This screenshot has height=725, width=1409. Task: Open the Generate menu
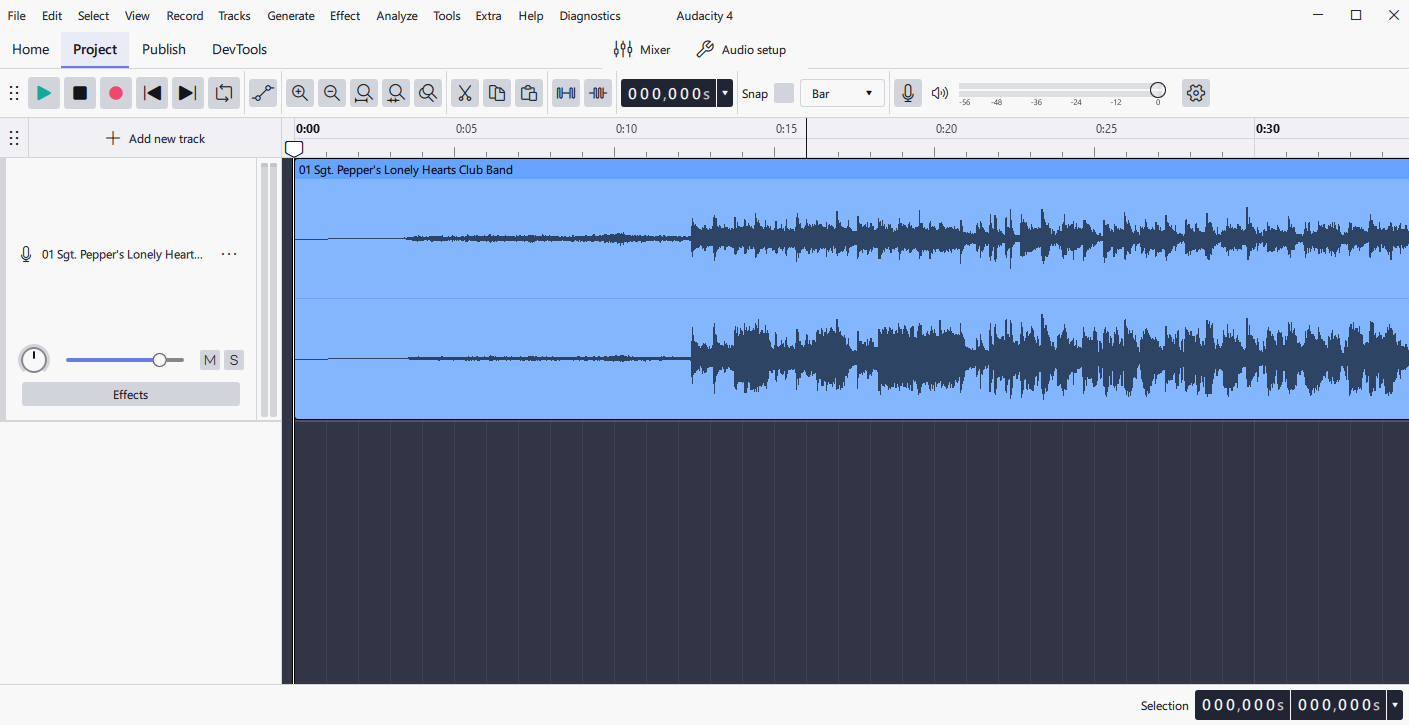291,16
